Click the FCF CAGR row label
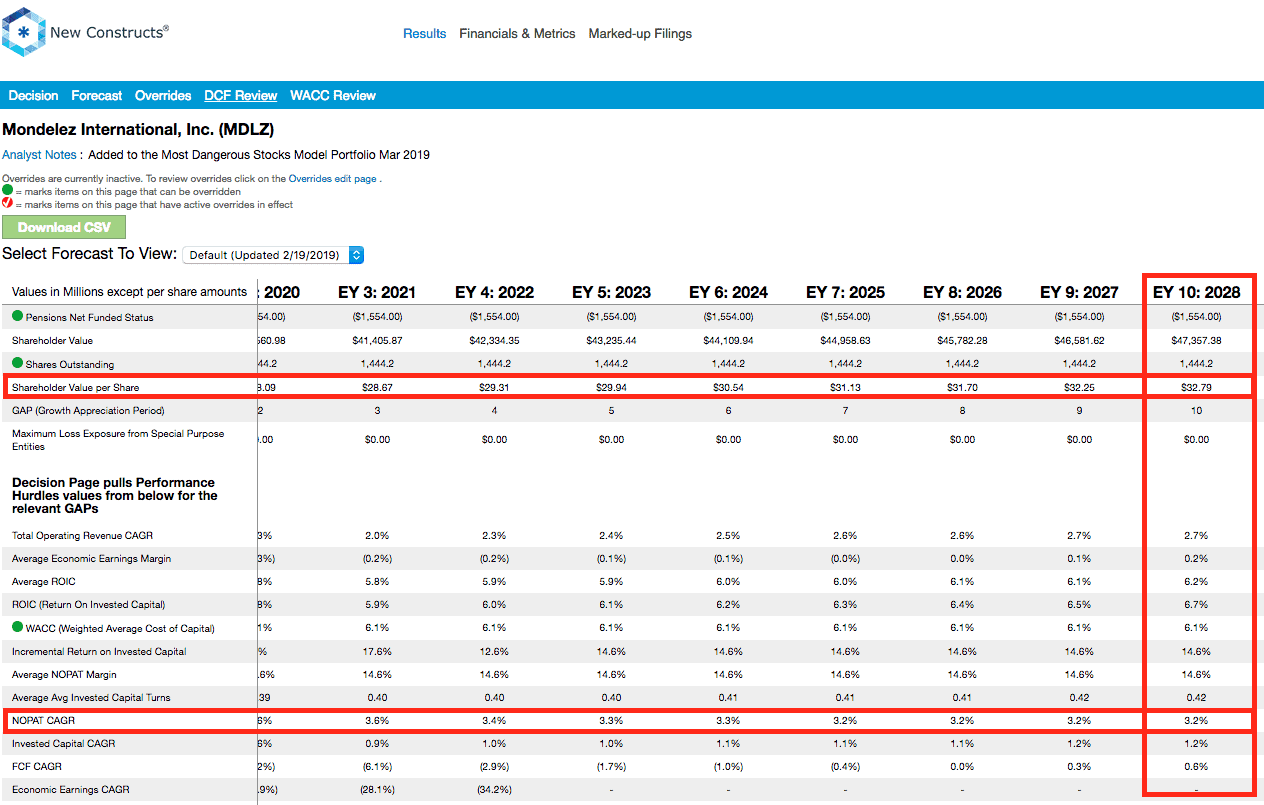The width and height of the screenshot is (1264, 805). (x=37, y=767)
